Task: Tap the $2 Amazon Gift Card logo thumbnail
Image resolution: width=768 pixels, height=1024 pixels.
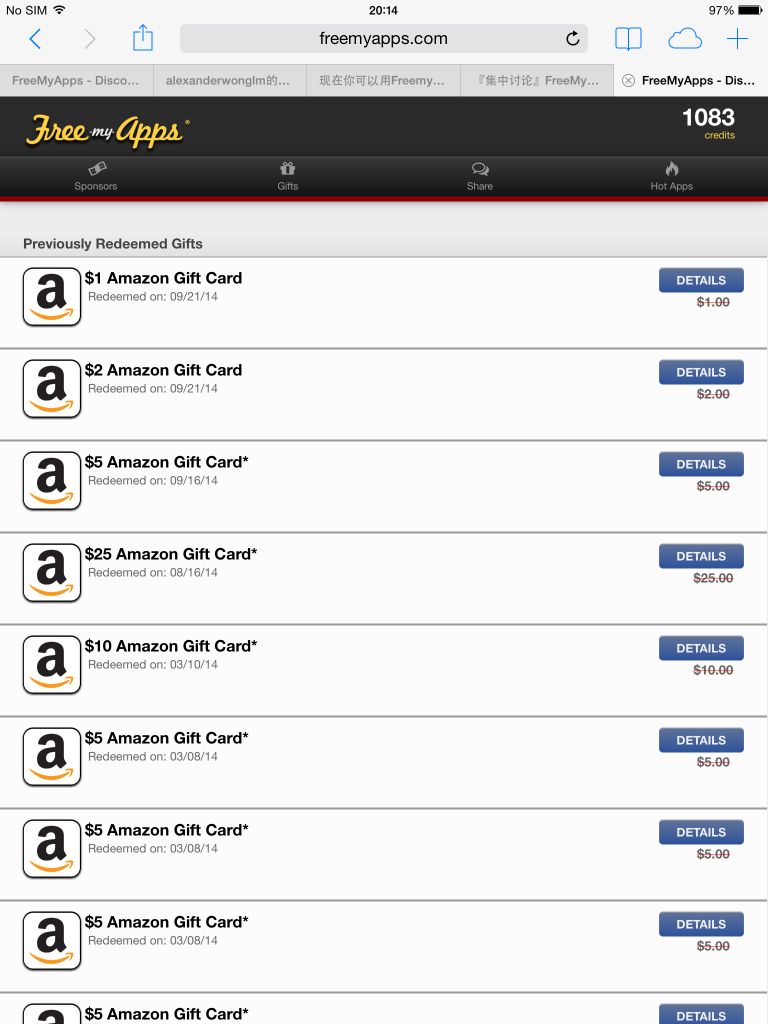Action: pos(52,389)
